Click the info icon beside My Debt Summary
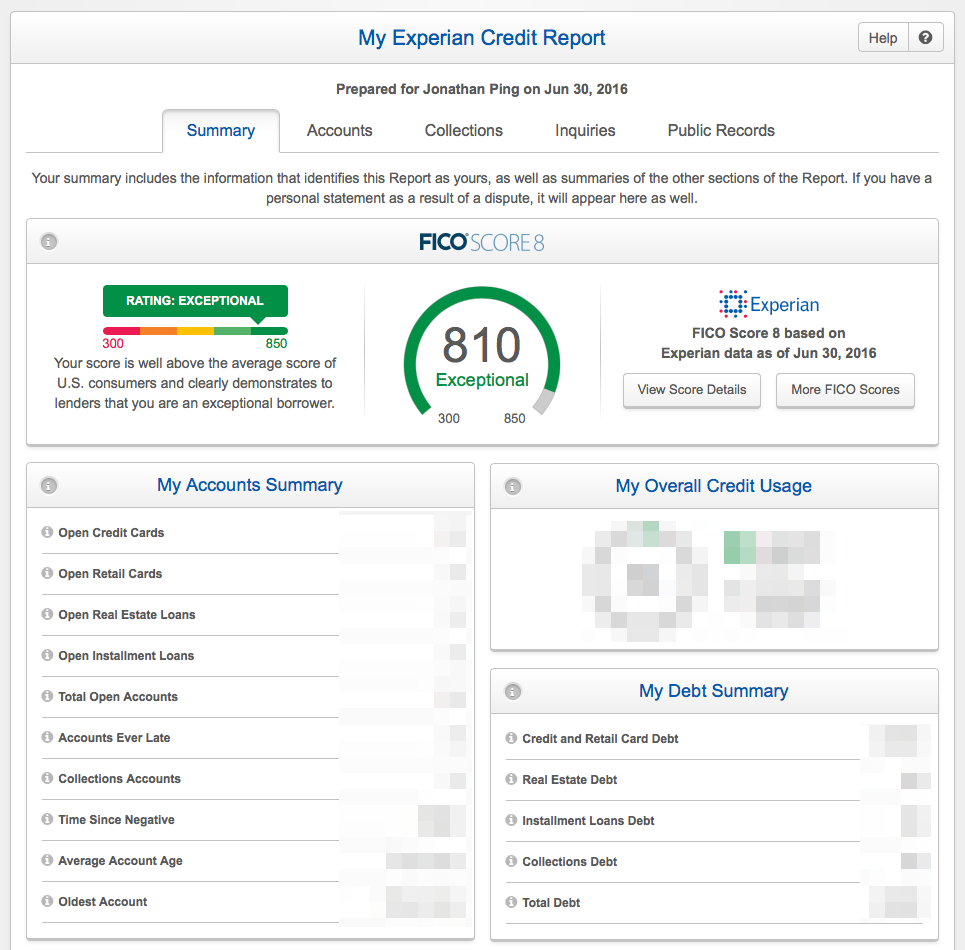The image size is (965, 950). tap(513, 692)
